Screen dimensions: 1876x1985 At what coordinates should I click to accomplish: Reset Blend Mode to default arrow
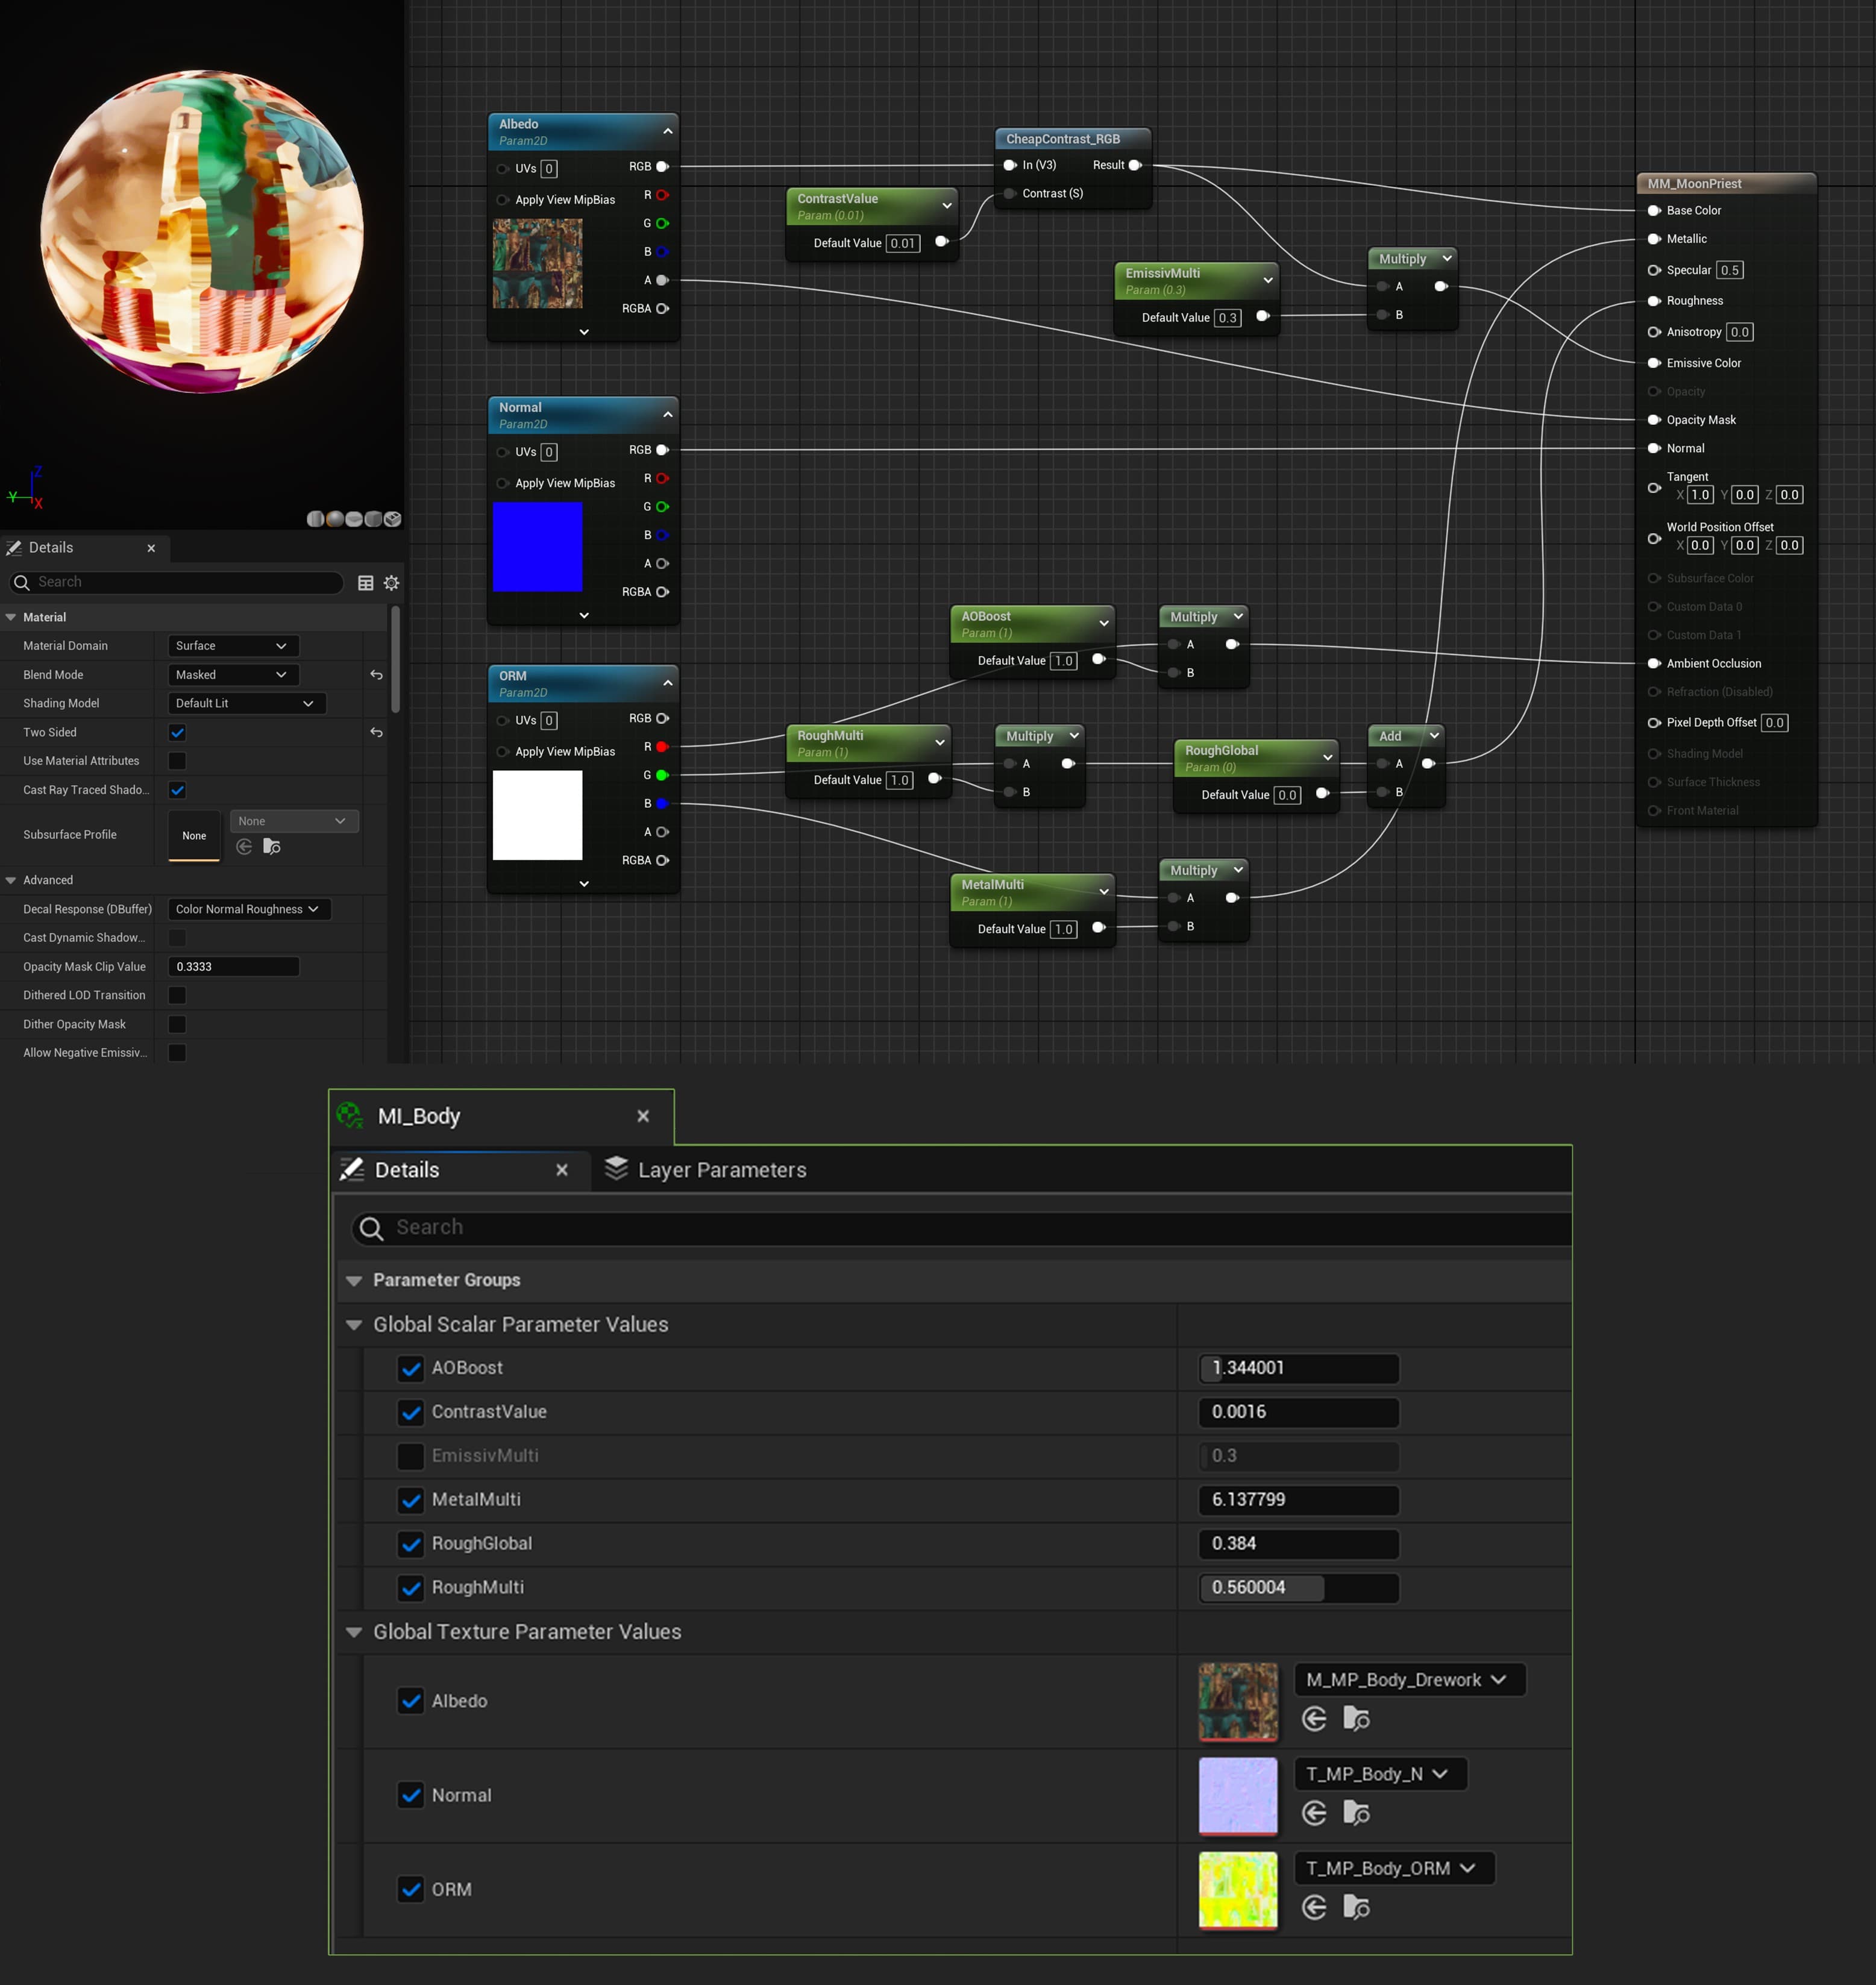[x=376, y=675]
